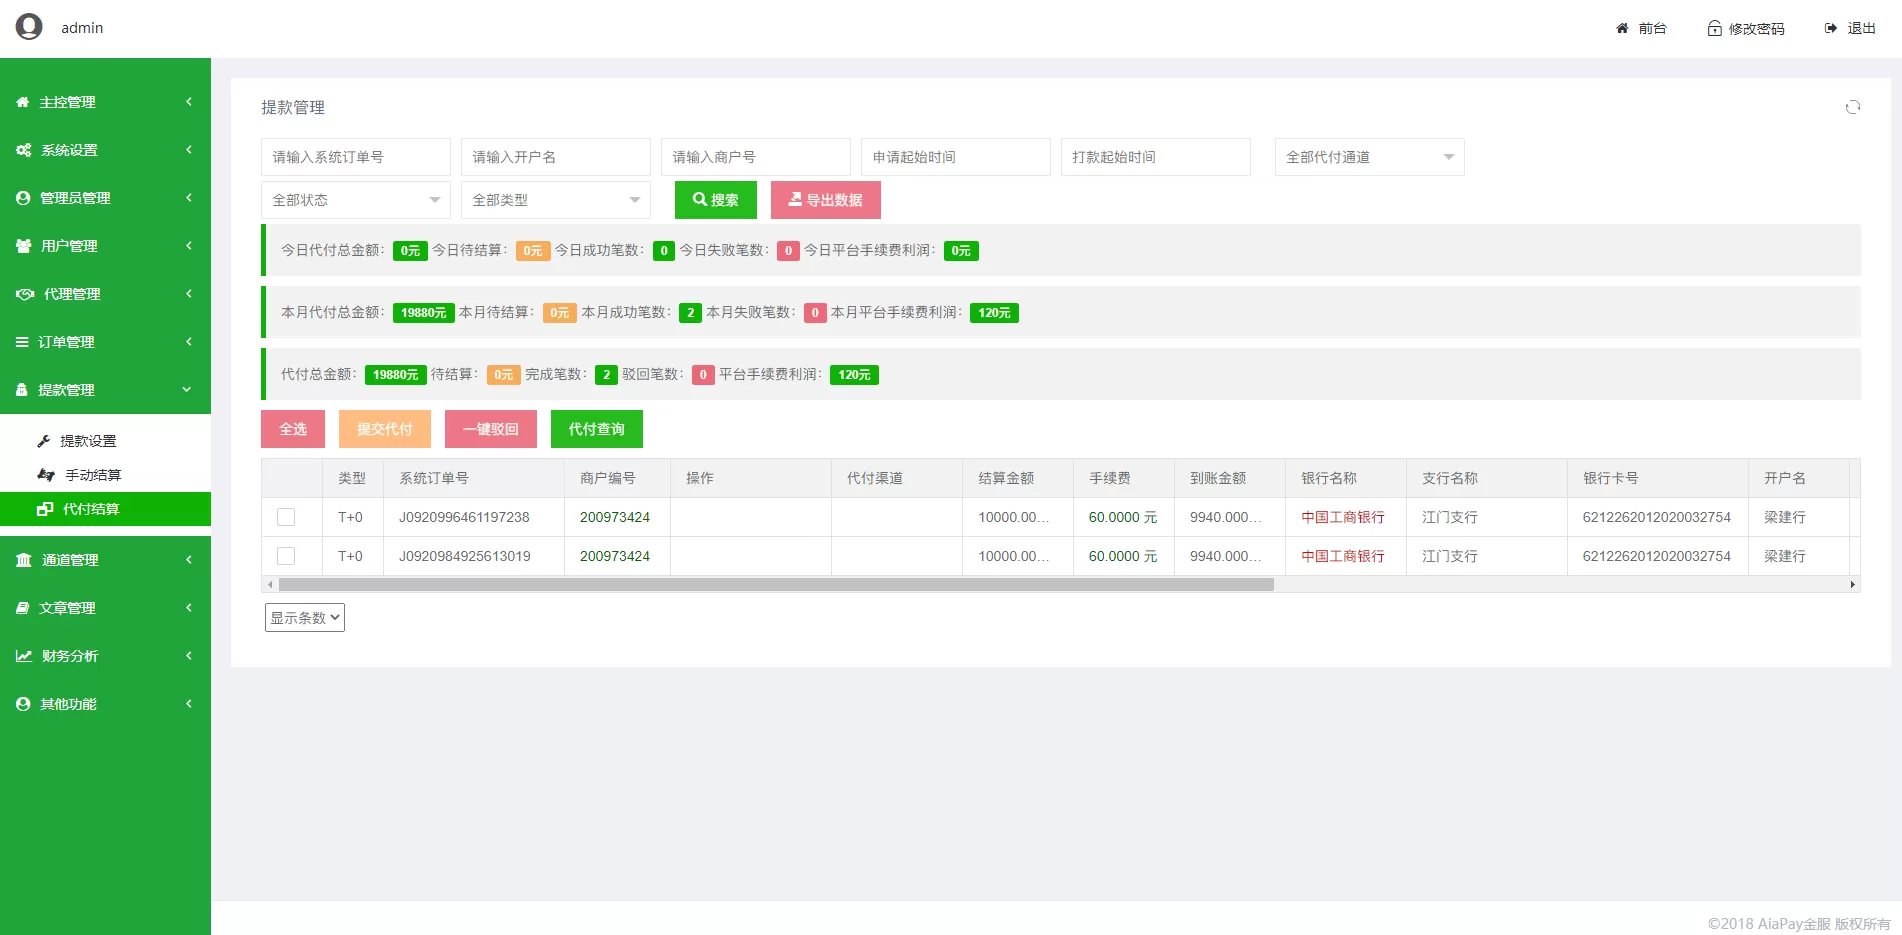Click the 请输入系统订单号 input field
Image resolution: width=1902 pixels, height=935 pixels.
(355, 157)
